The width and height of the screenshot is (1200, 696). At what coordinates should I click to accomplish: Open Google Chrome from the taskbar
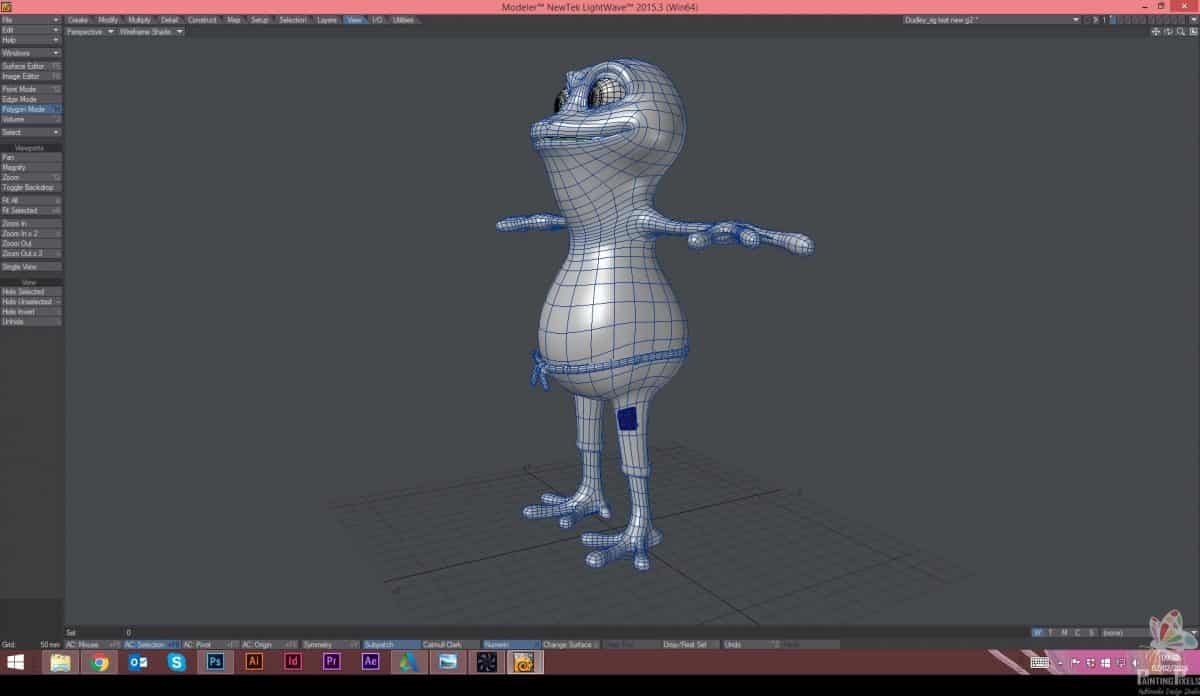coord(99,662)
